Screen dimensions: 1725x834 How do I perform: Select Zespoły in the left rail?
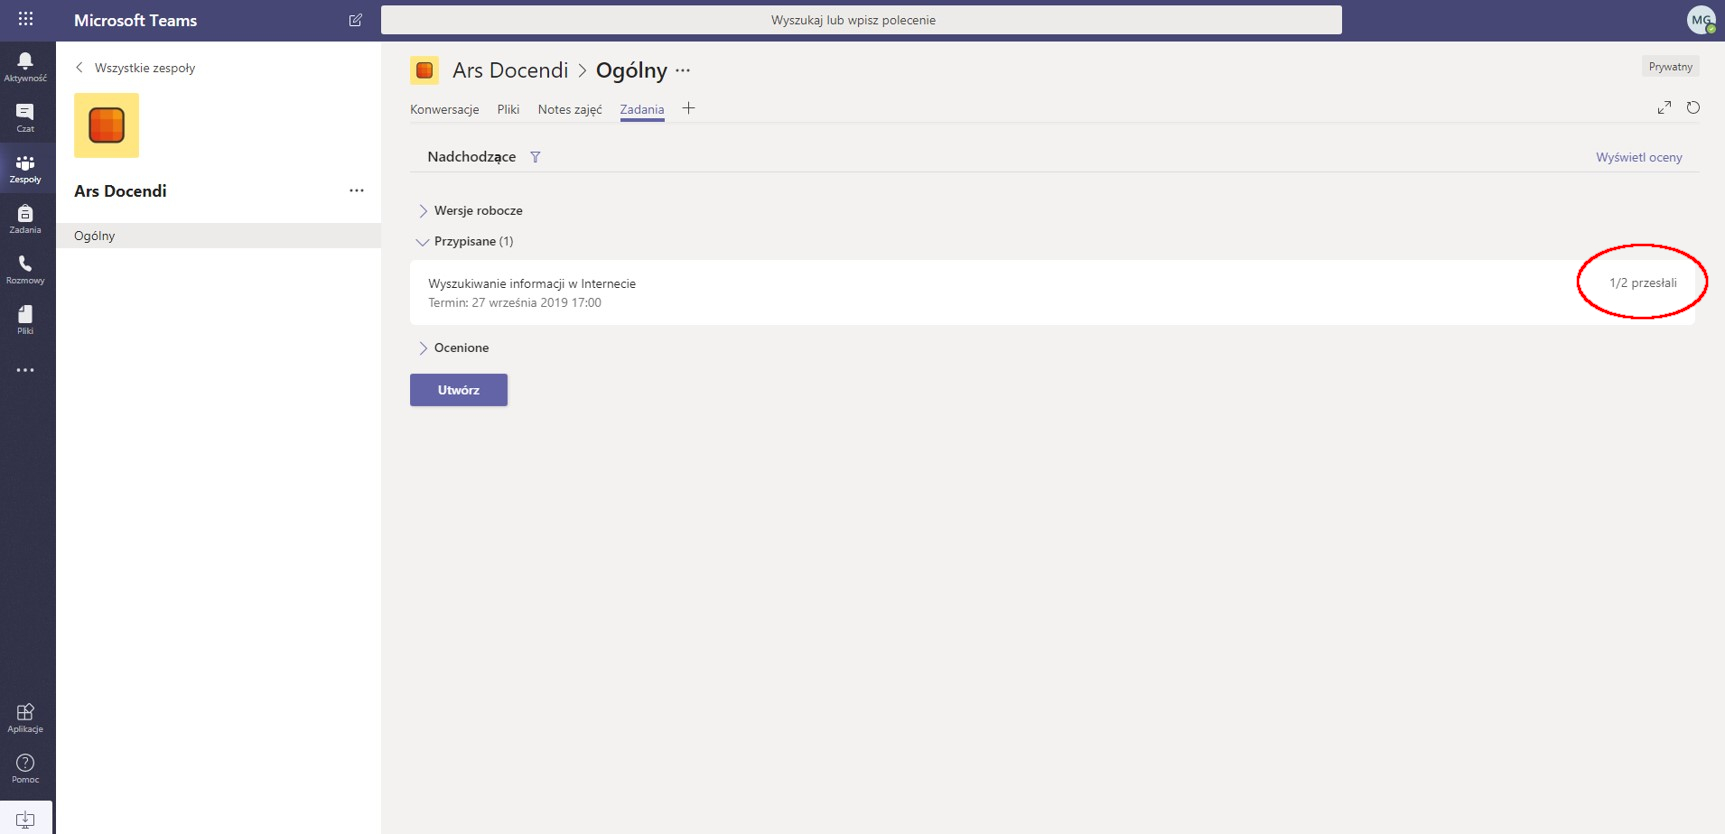(25, 169)
